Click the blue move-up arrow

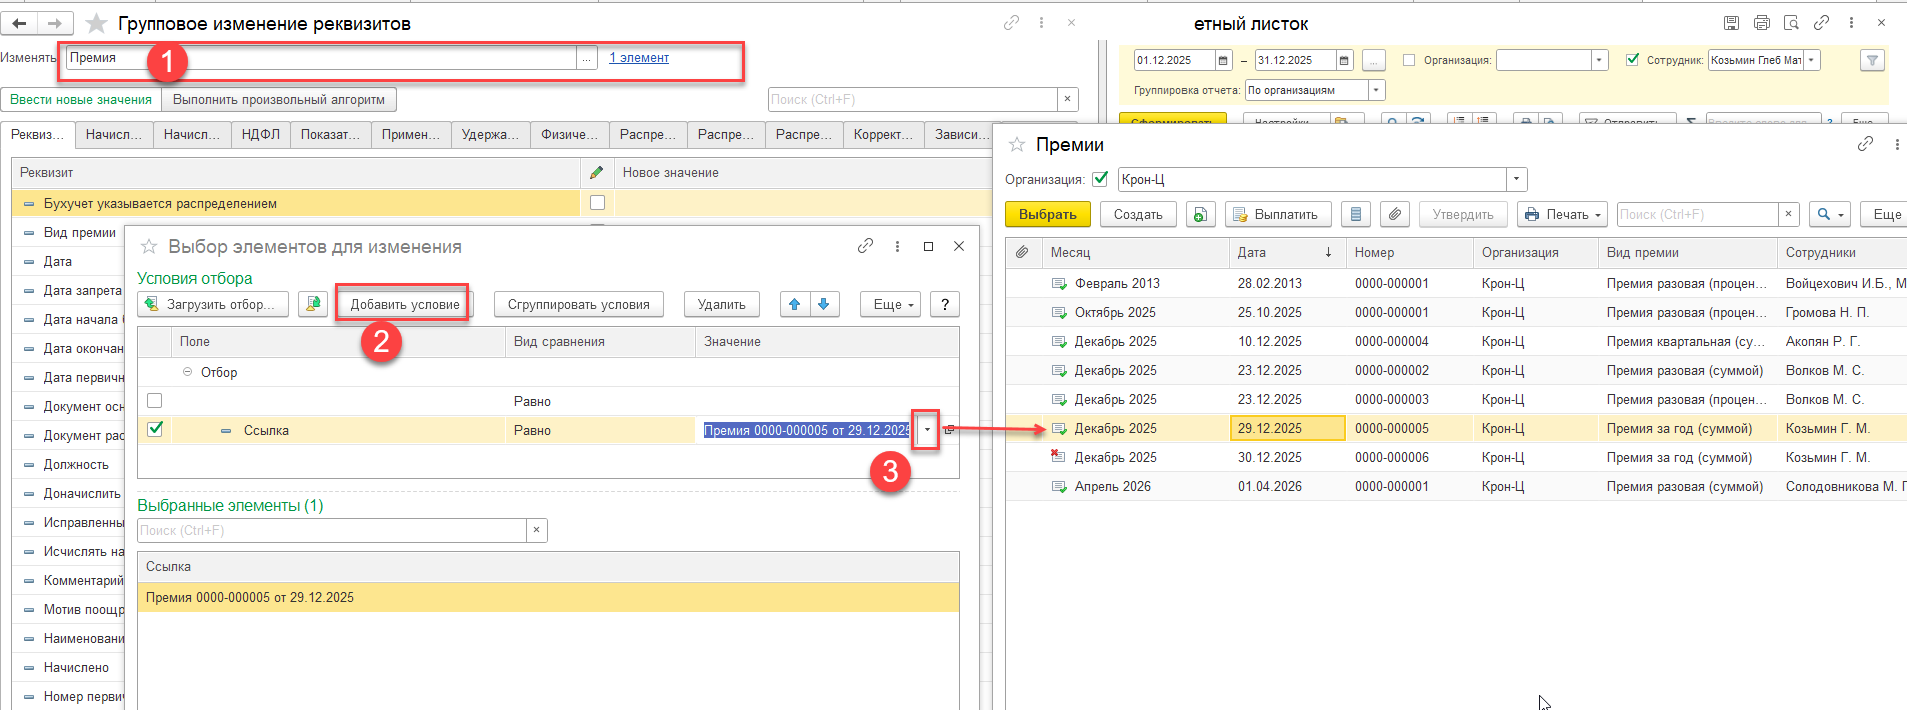click(x=794, y=304)
